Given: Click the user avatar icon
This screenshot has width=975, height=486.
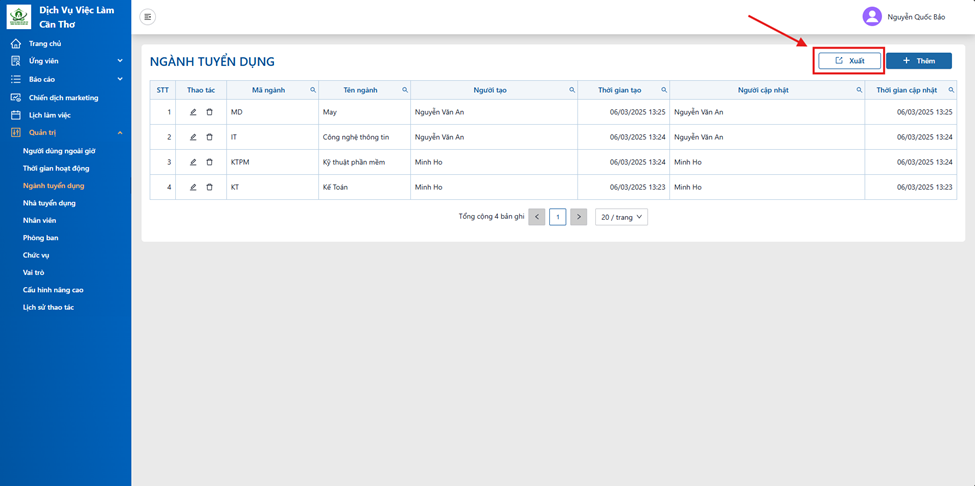Looking at the screenshot, I should [x=872, y=17].
